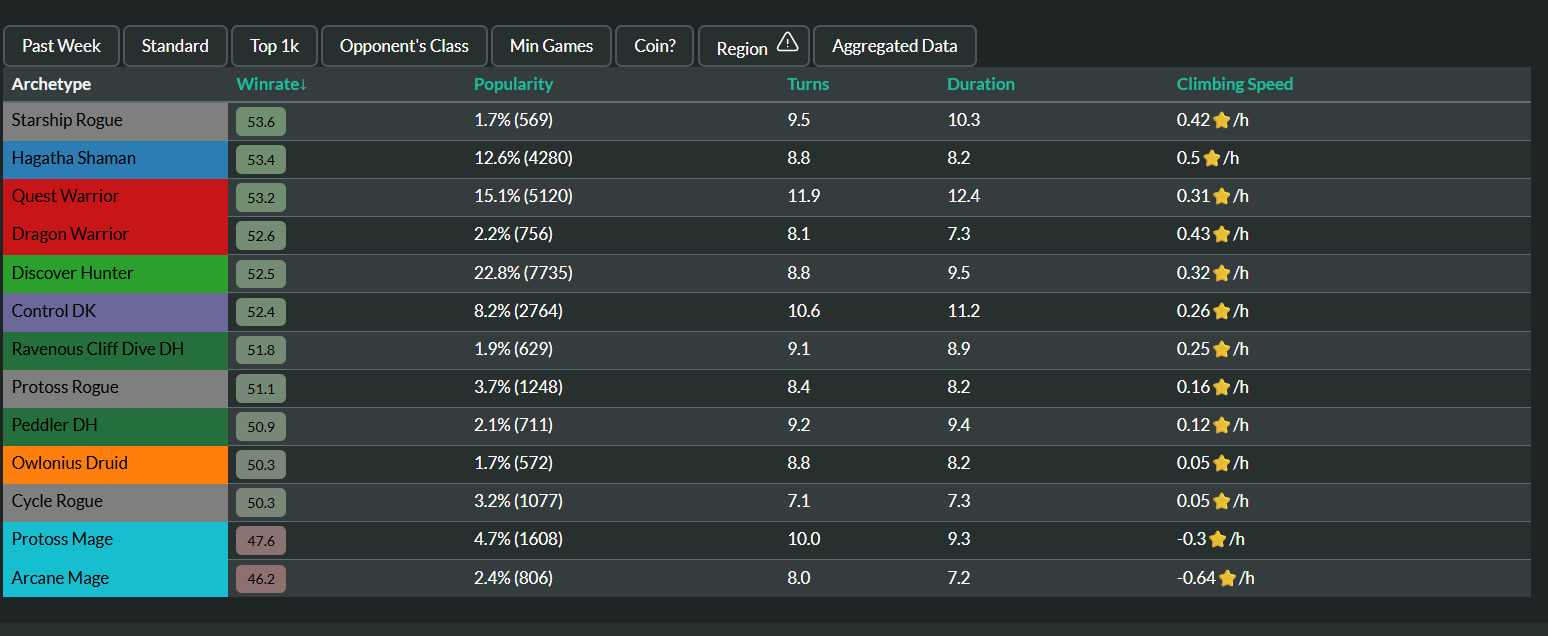Select the Hagatha Shaman archetype

pyautogui.click(x=74, y=158)
